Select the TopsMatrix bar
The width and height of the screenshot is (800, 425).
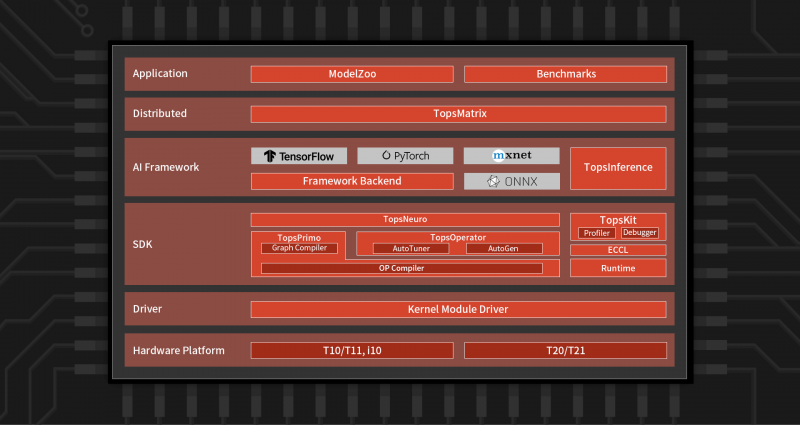pyautogui.click(x=459, y=114)
